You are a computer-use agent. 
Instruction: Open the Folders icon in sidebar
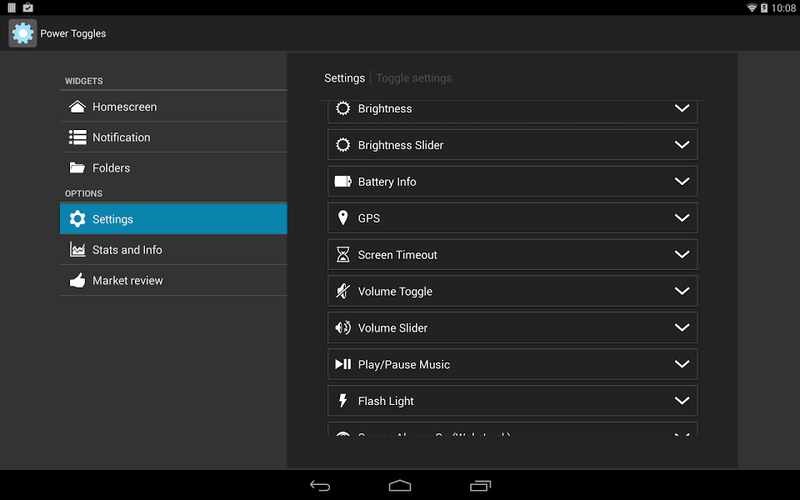[x=78, y=168]
